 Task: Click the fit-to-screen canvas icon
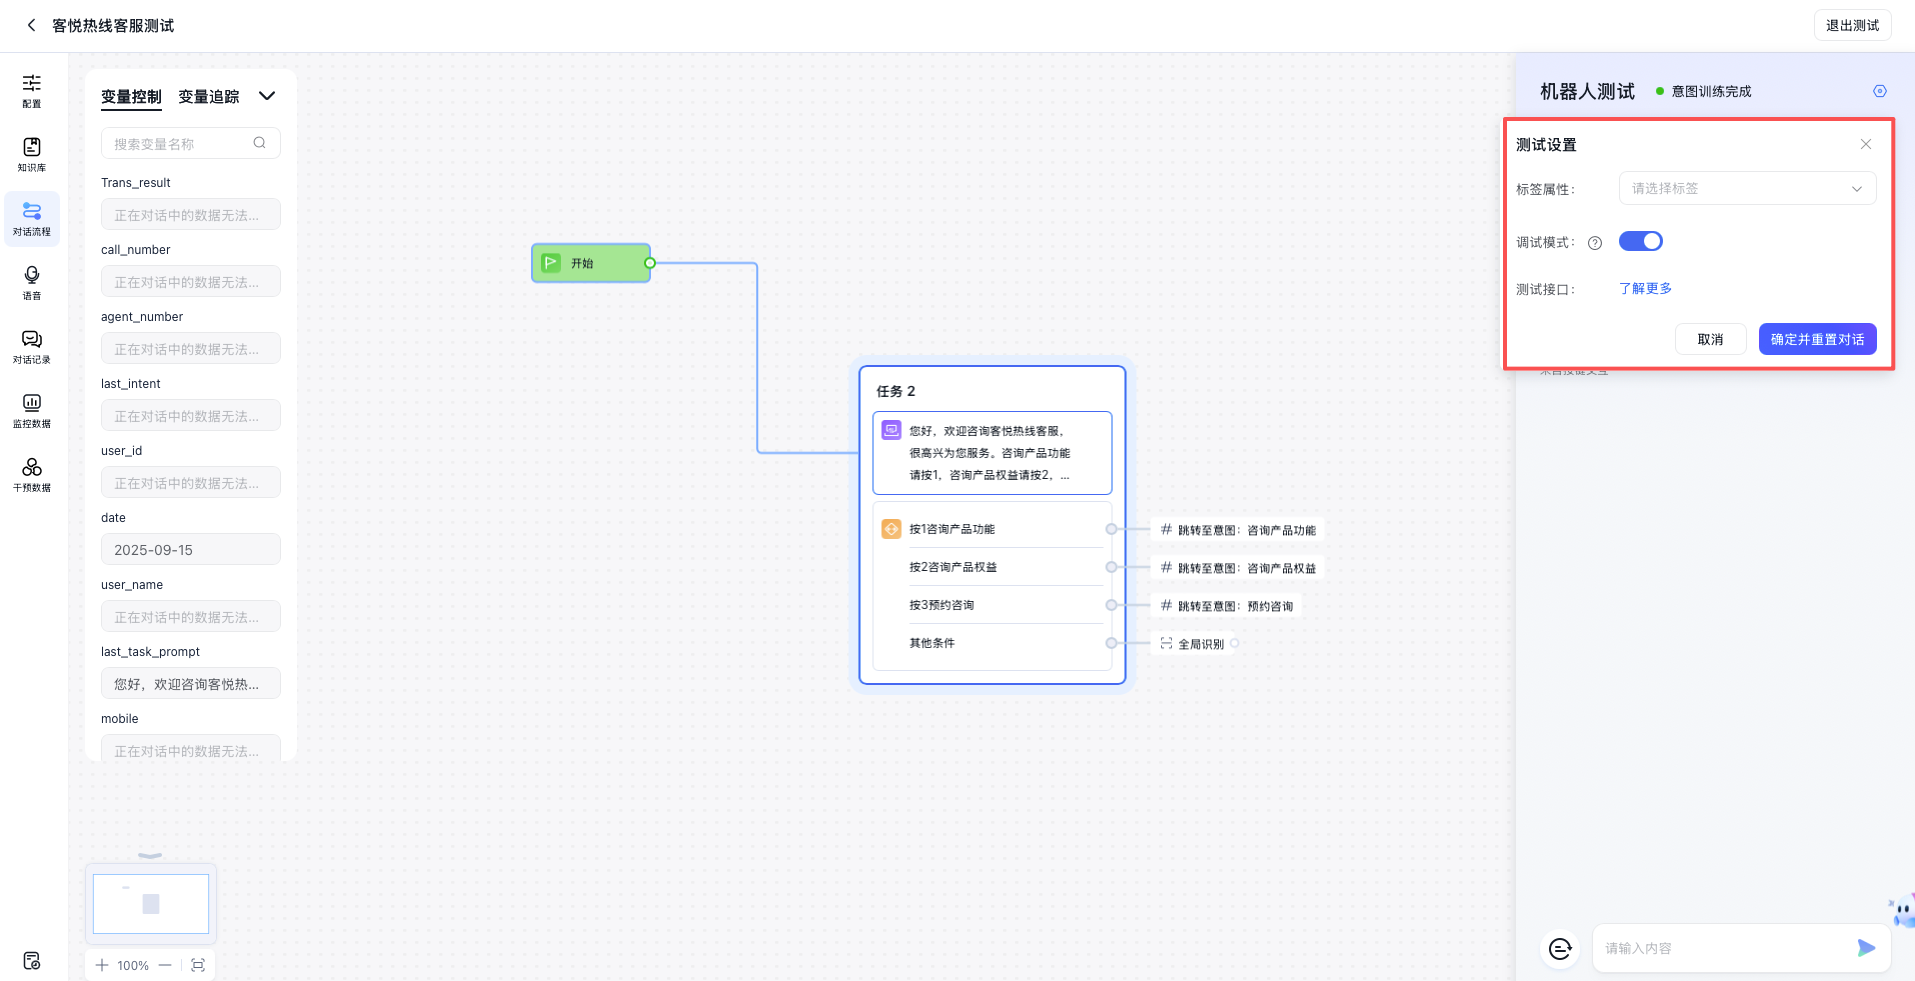coord(198,965)
